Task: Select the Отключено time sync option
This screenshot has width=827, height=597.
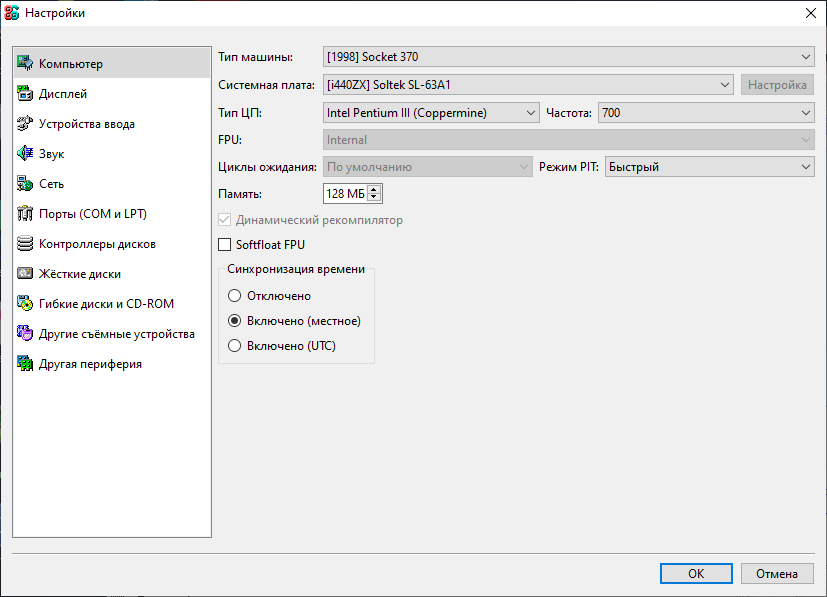Action: (x=235, y=296)
